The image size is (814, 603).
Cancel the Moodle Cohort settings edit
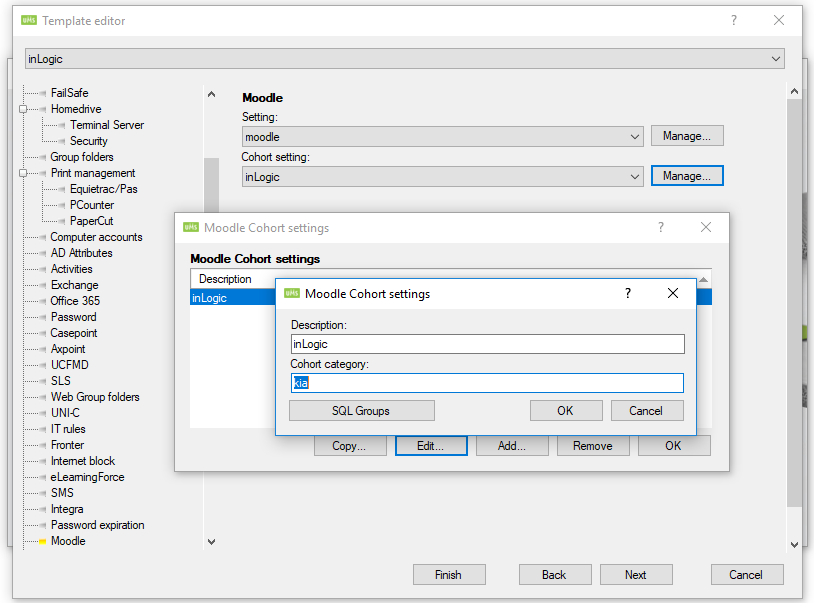(x=646, y=410)
